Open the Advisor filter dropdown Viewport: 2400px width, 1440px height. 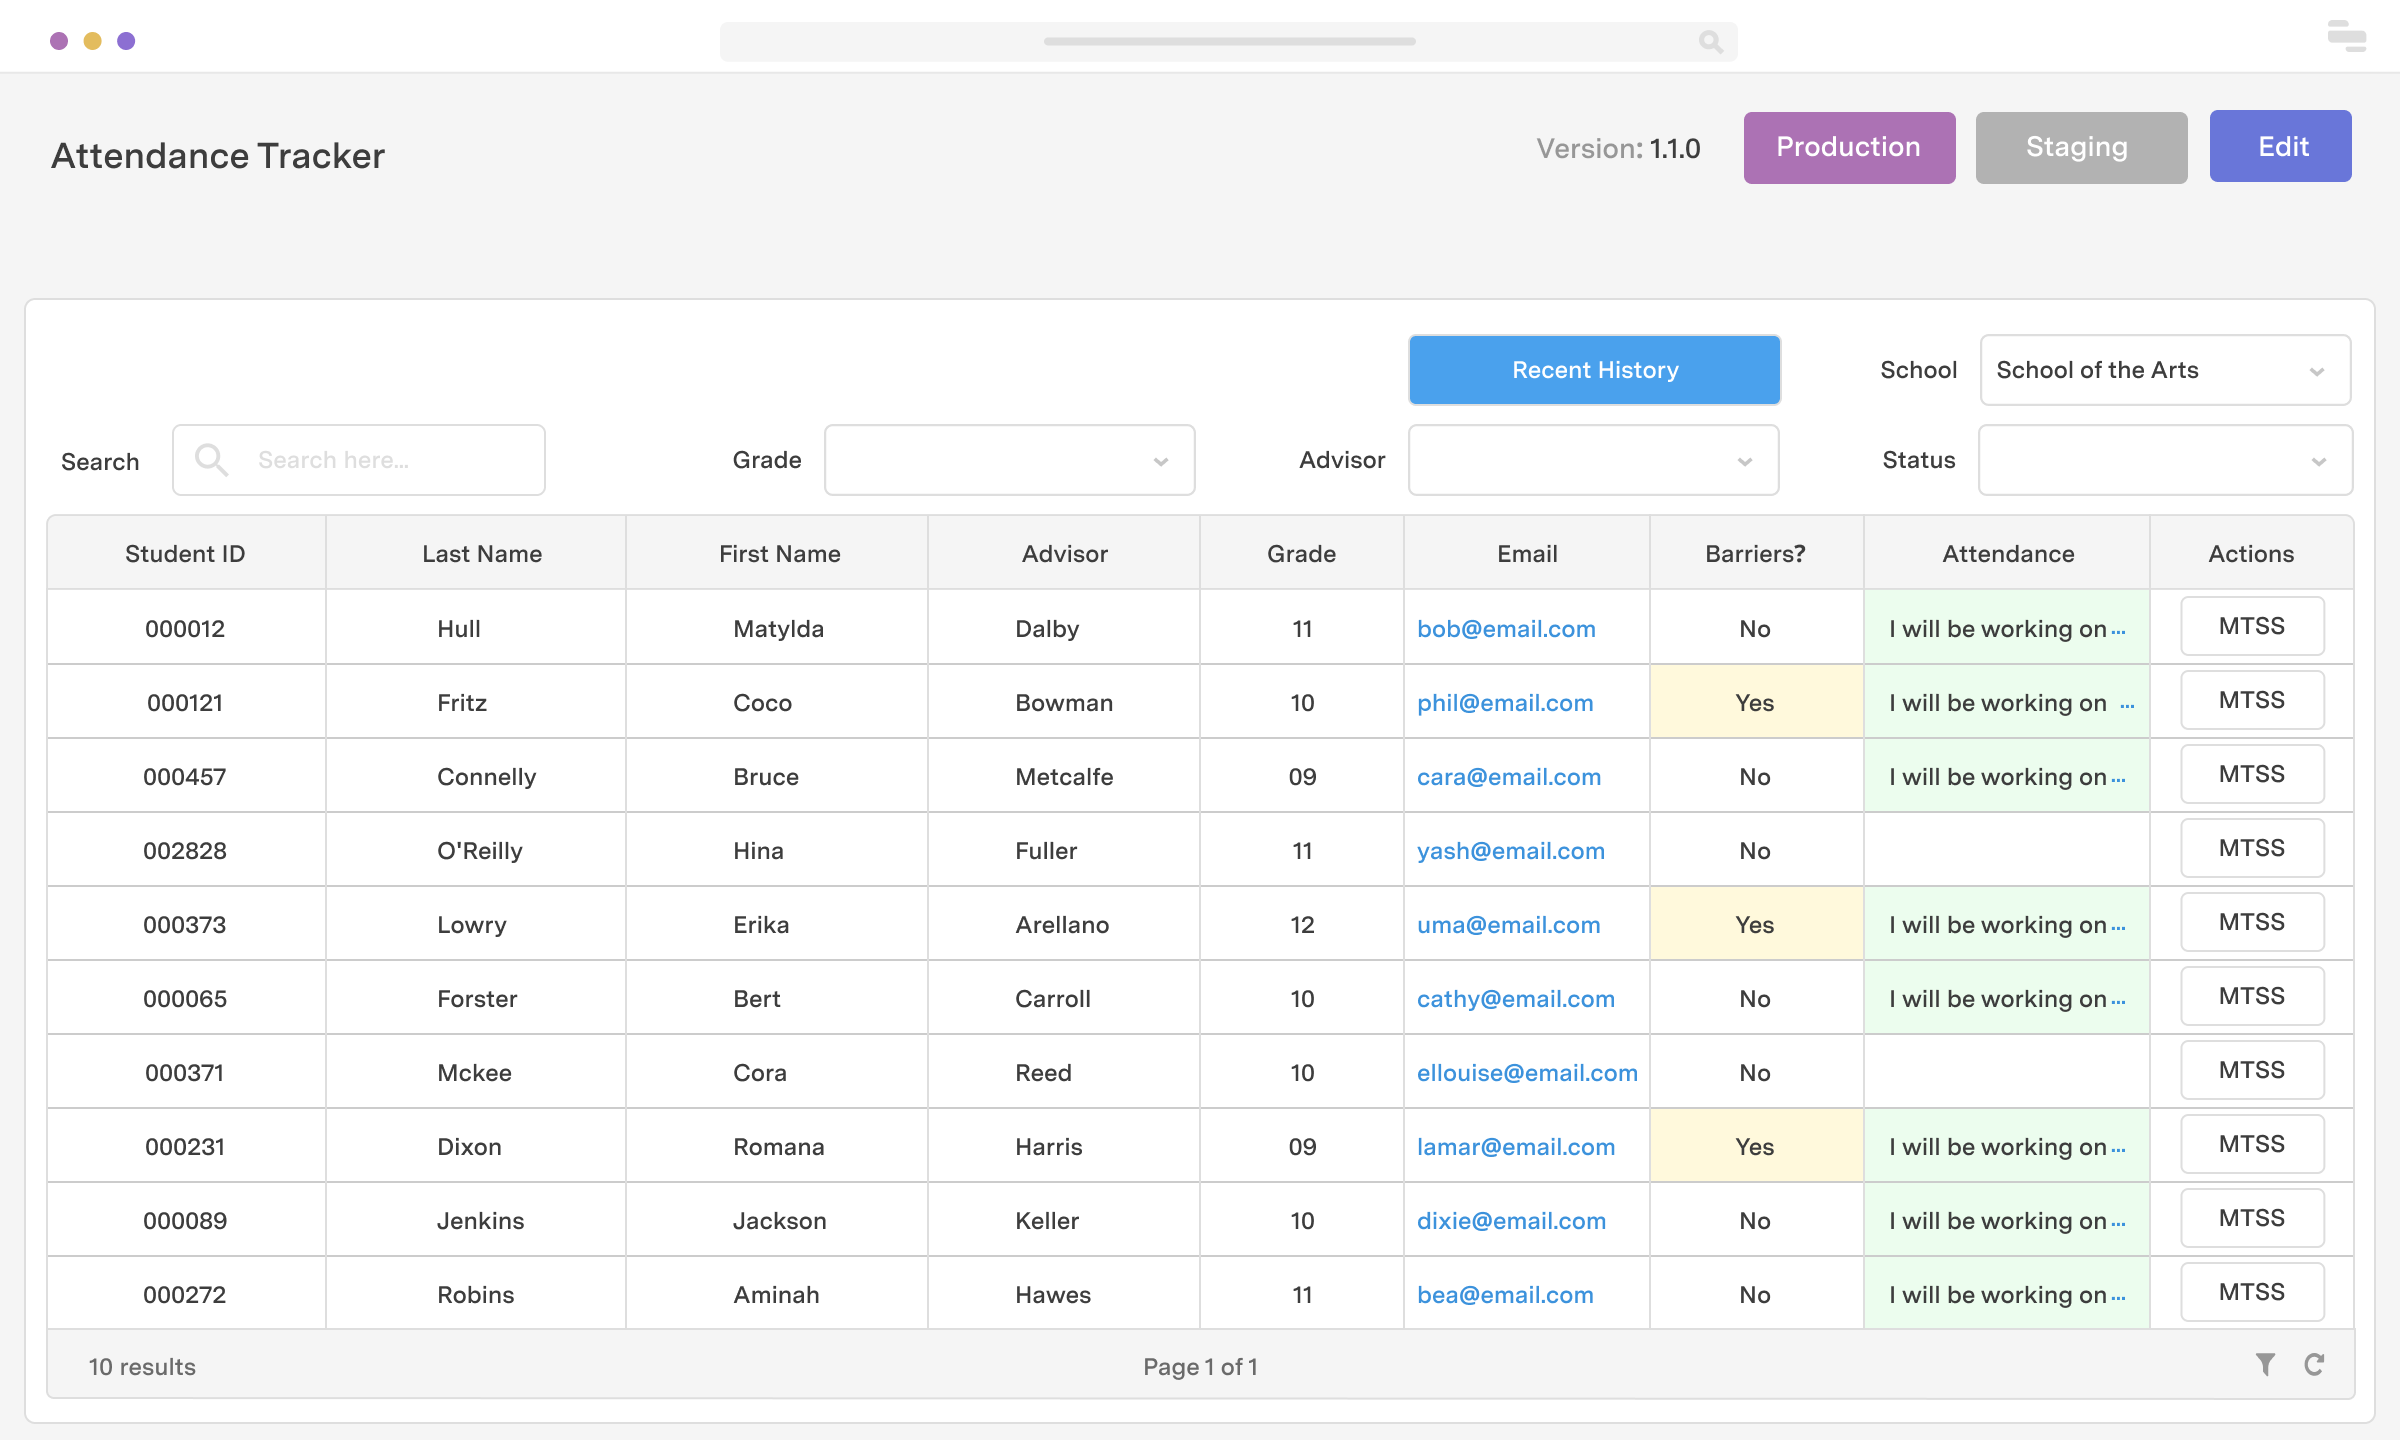click(x=1593, y=460)
